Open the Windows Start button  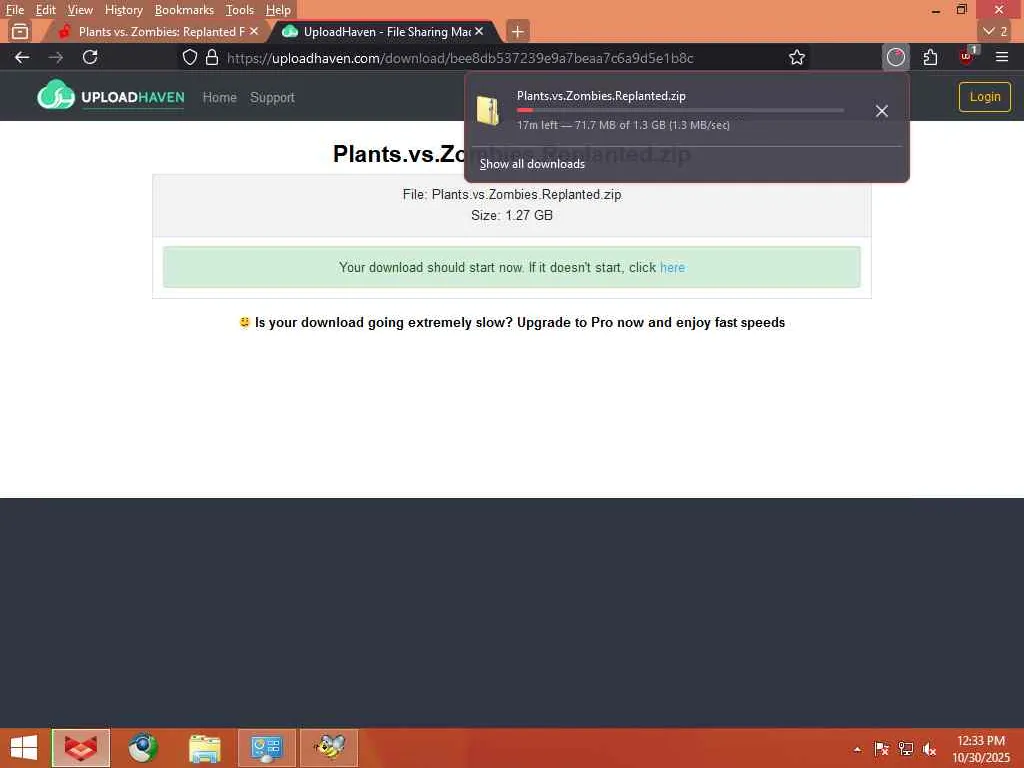pyautogui.click(x=24, y=748)
